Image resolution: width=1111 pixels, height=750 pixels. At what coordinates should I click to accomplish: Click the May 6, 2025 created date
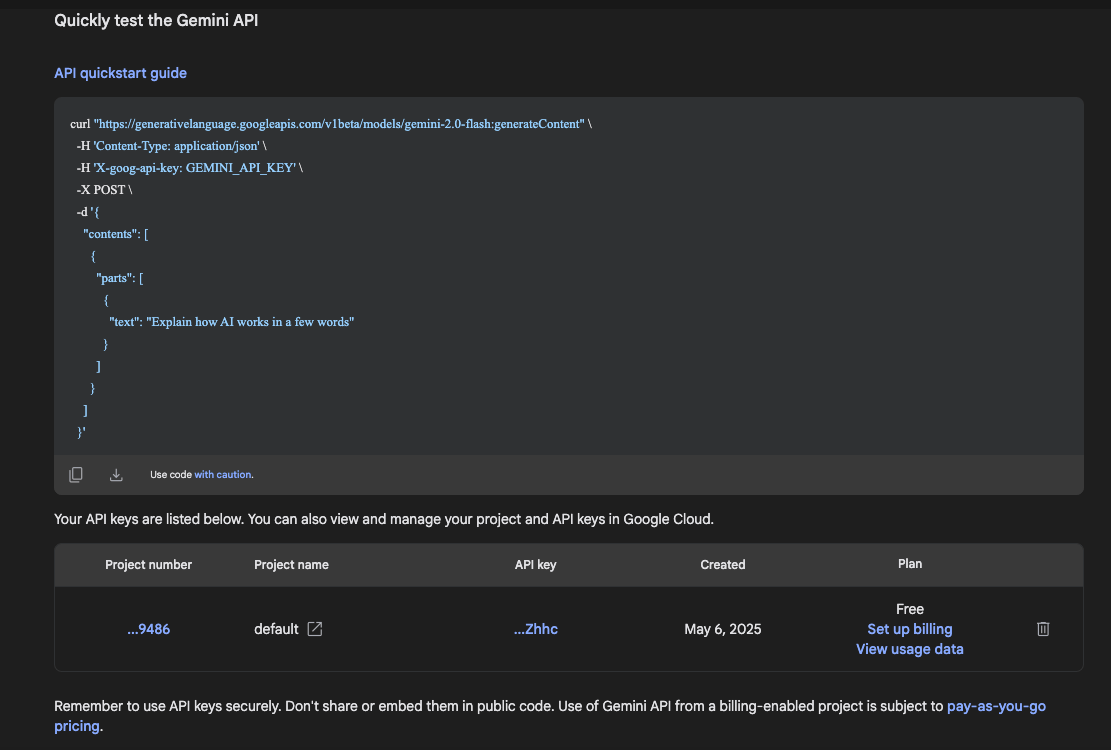[x=723, y=629]
